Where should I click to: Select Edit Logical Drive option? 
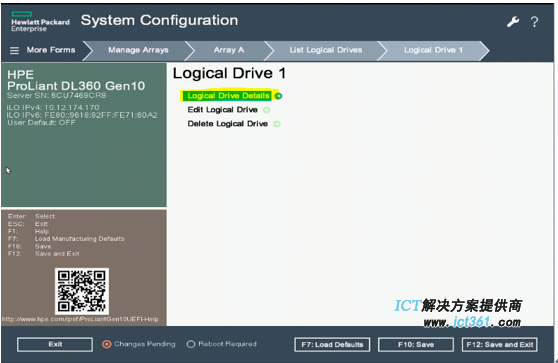coord(222,110)
